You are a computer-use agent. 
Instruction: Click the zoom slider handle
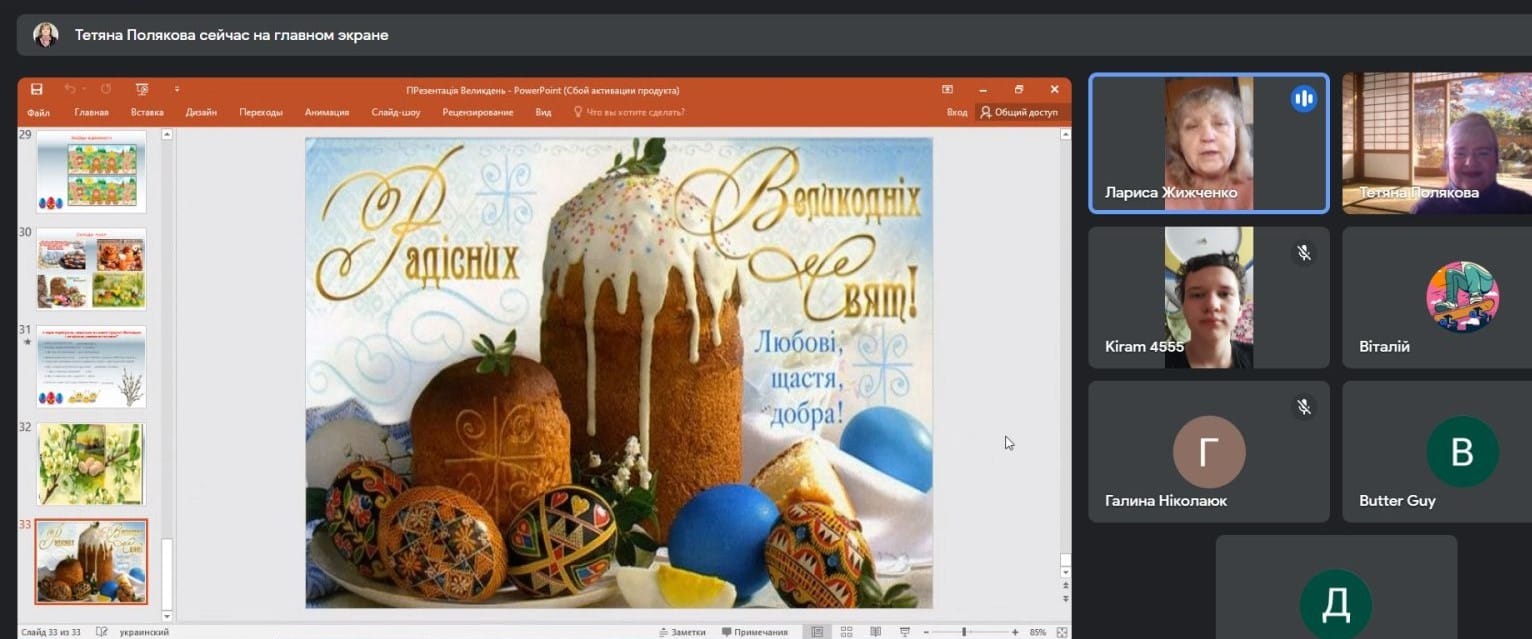point(964,632)
